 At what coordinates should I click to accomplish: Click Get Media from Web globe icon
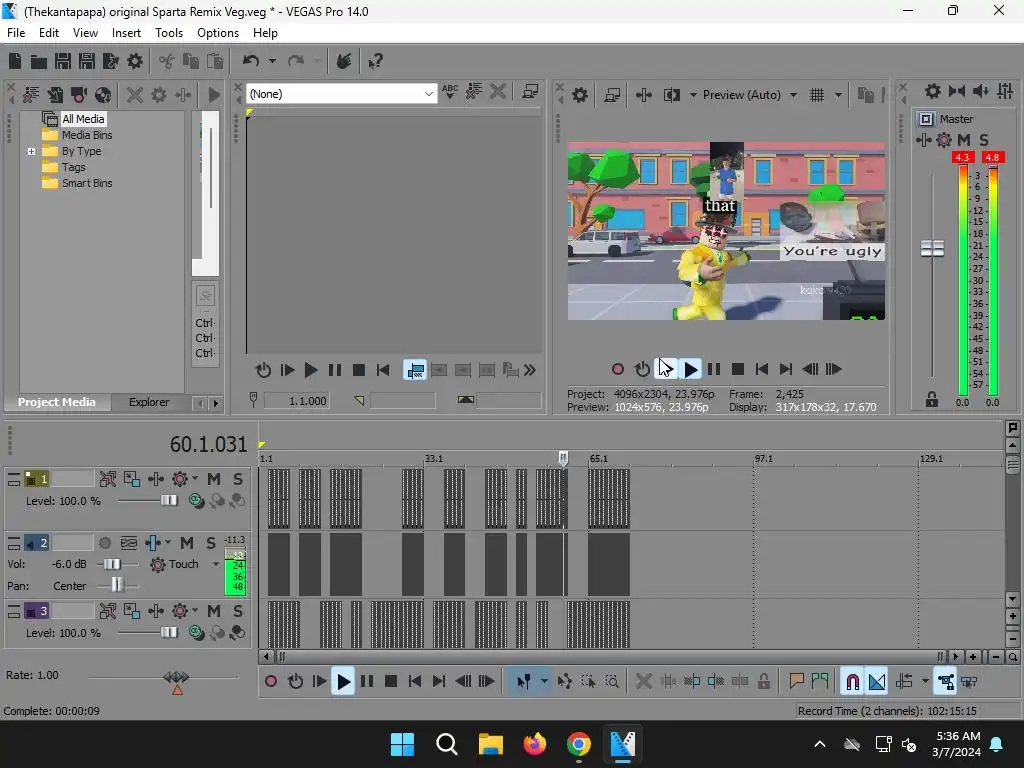coord(103,95)
